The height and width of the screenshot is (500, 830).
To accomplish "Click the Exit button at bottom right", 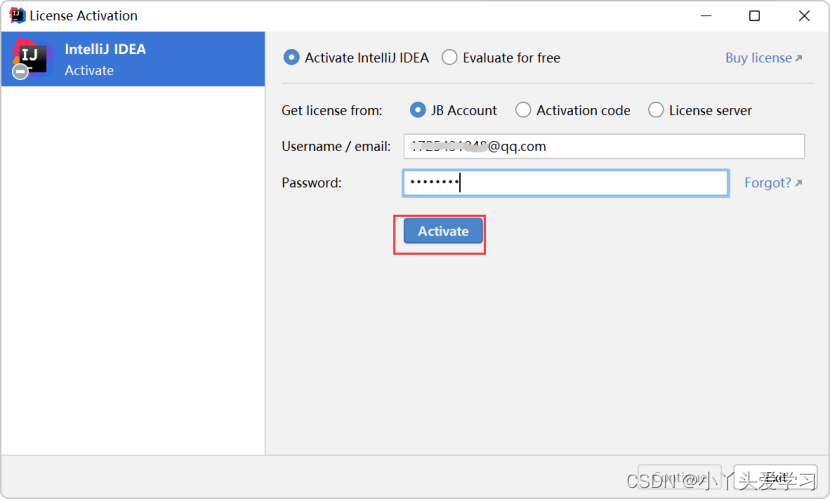I will pyautogui.click(x=775, y=477).
